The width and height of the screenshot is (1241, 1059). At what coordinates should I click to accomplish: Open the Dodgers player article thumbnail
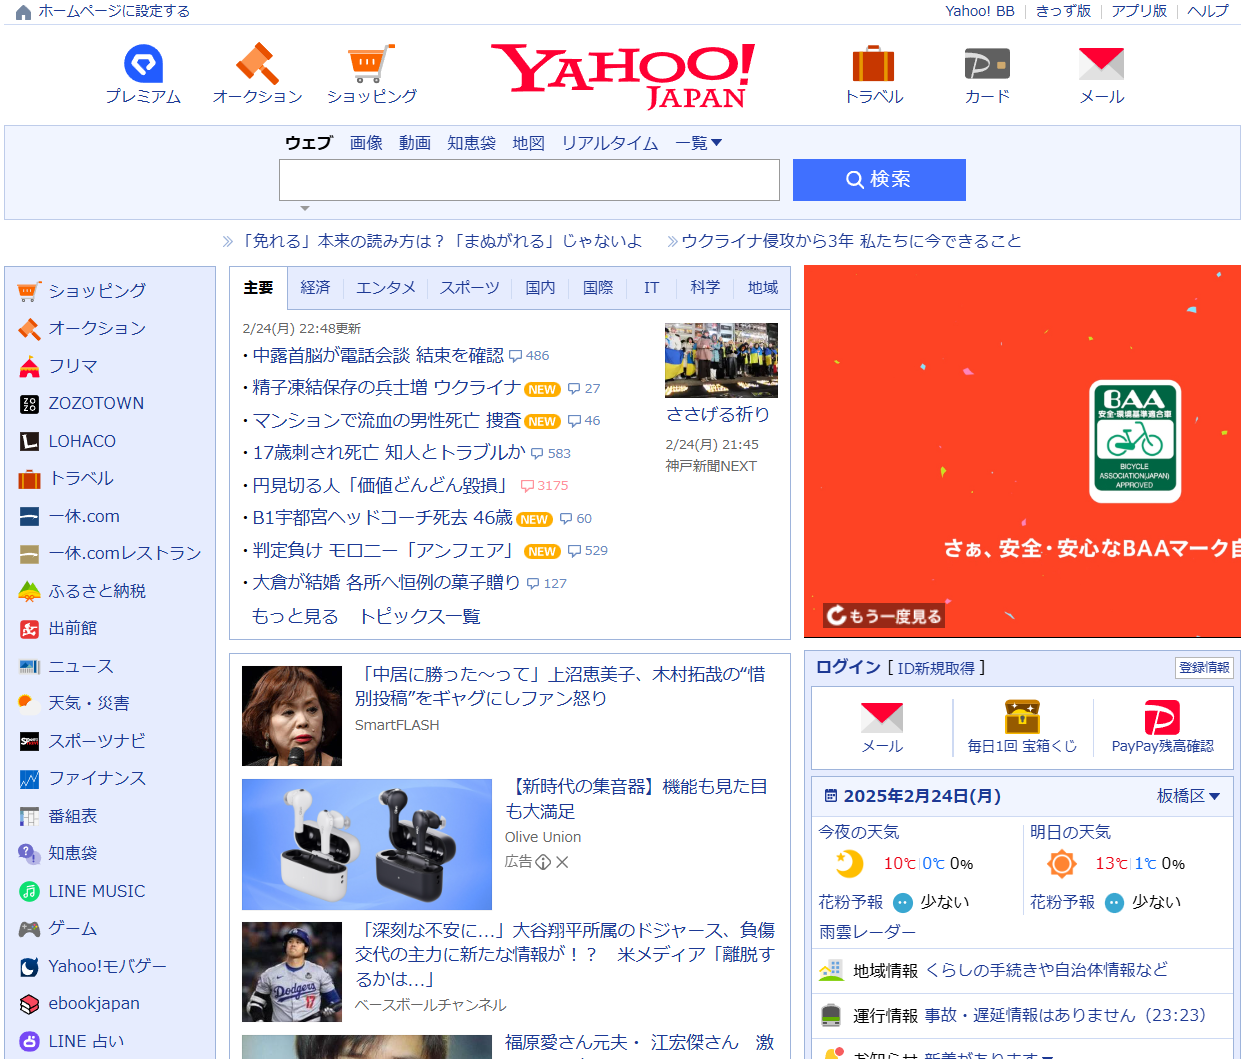tap(292, 971)
